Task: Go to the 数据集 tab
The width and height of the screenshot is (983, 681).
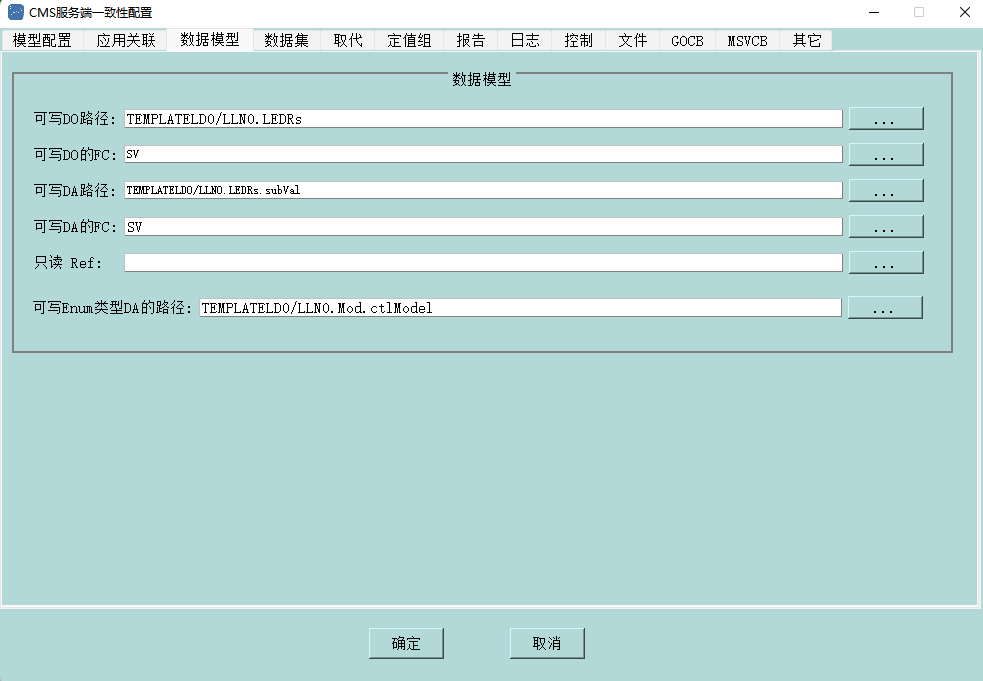Action: pos(286,41)
